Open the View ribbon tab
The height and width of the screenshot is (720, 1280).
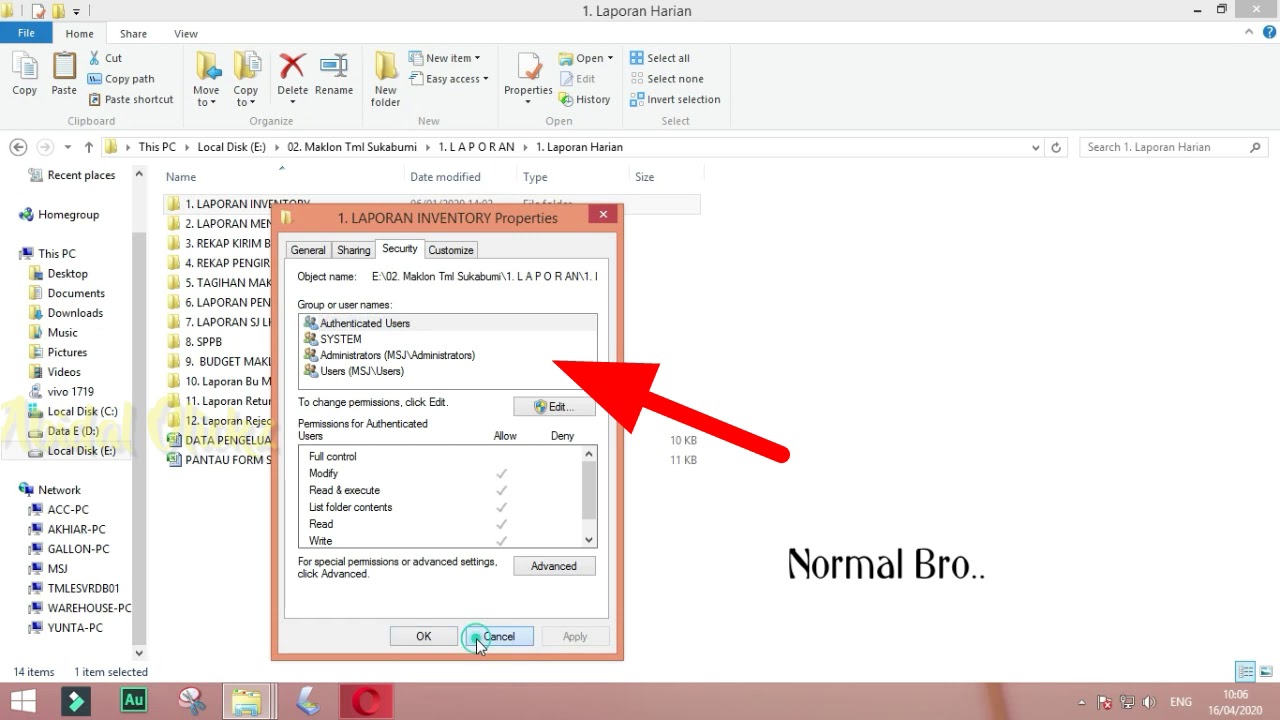click(x=186, y=33)
